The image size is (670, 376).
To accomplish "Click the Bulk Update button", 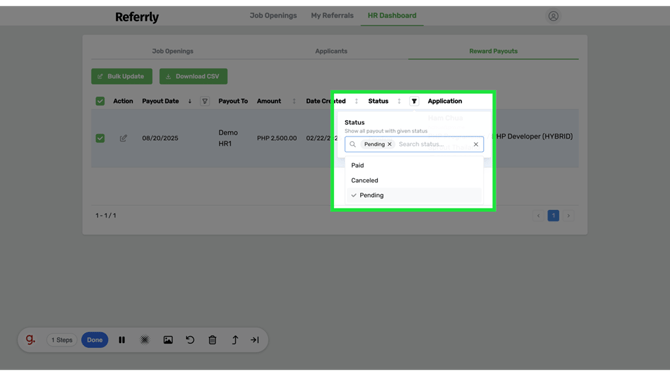I will click(122, 76).
